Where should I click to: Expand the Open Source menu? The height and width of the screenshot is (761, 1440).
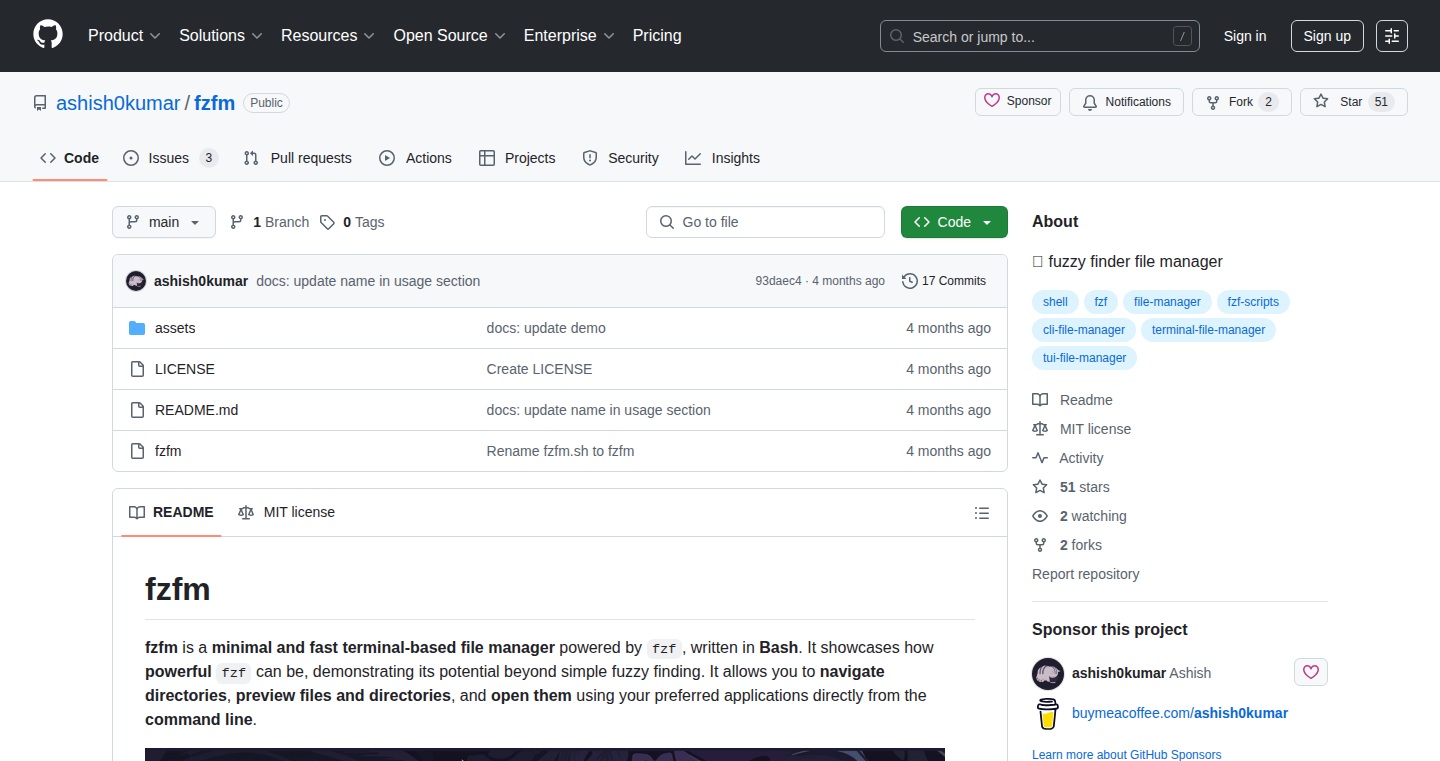point(450,35)
